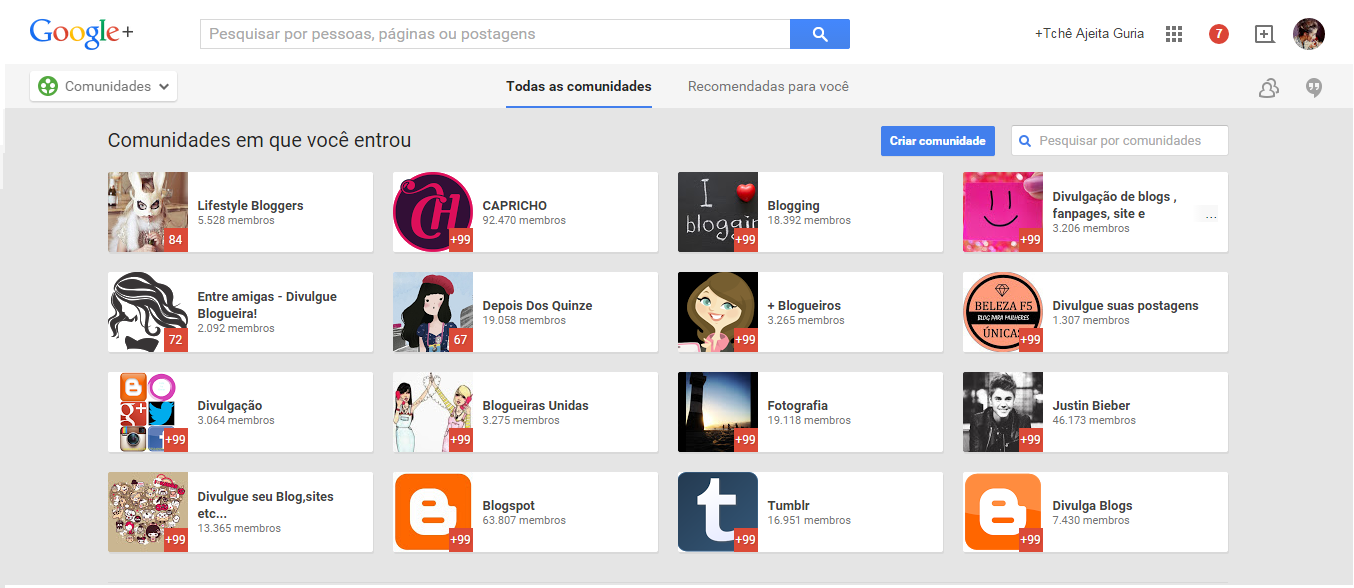Open the + Blogueiros community
This screenshot has width=1354, height=588.
804,305
